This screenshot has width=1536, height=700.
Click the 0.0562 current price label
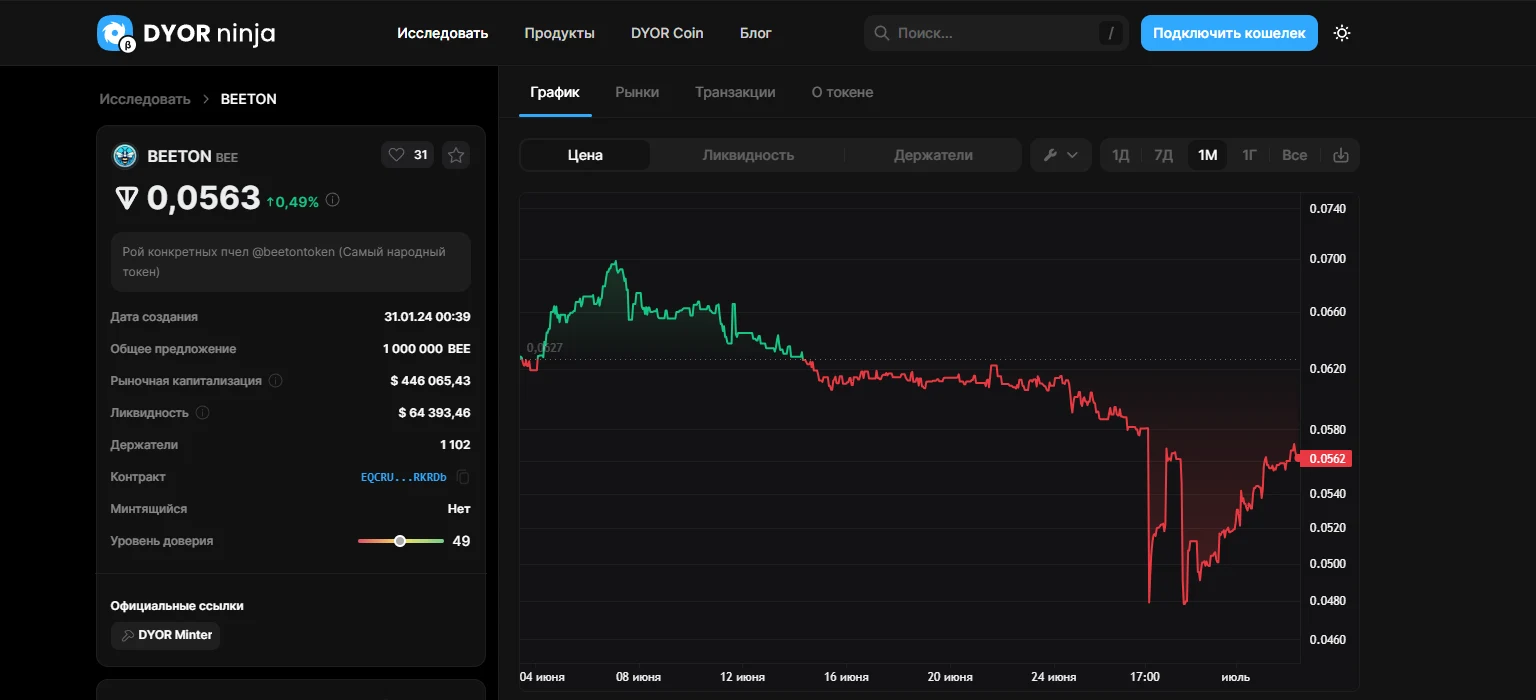click(x=1325, y=459)
